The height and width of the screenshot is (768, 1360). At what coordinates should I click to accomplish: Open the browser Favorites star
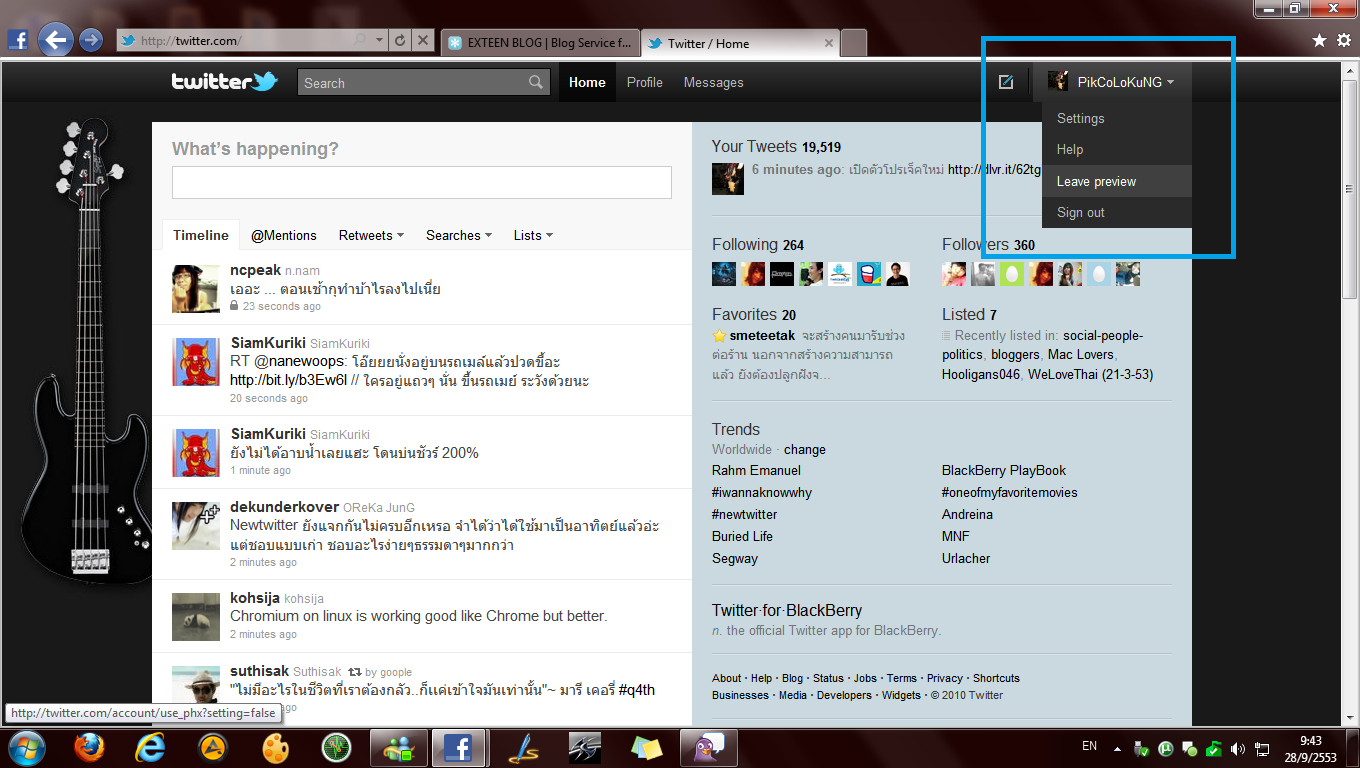(x=1319, y=40)
